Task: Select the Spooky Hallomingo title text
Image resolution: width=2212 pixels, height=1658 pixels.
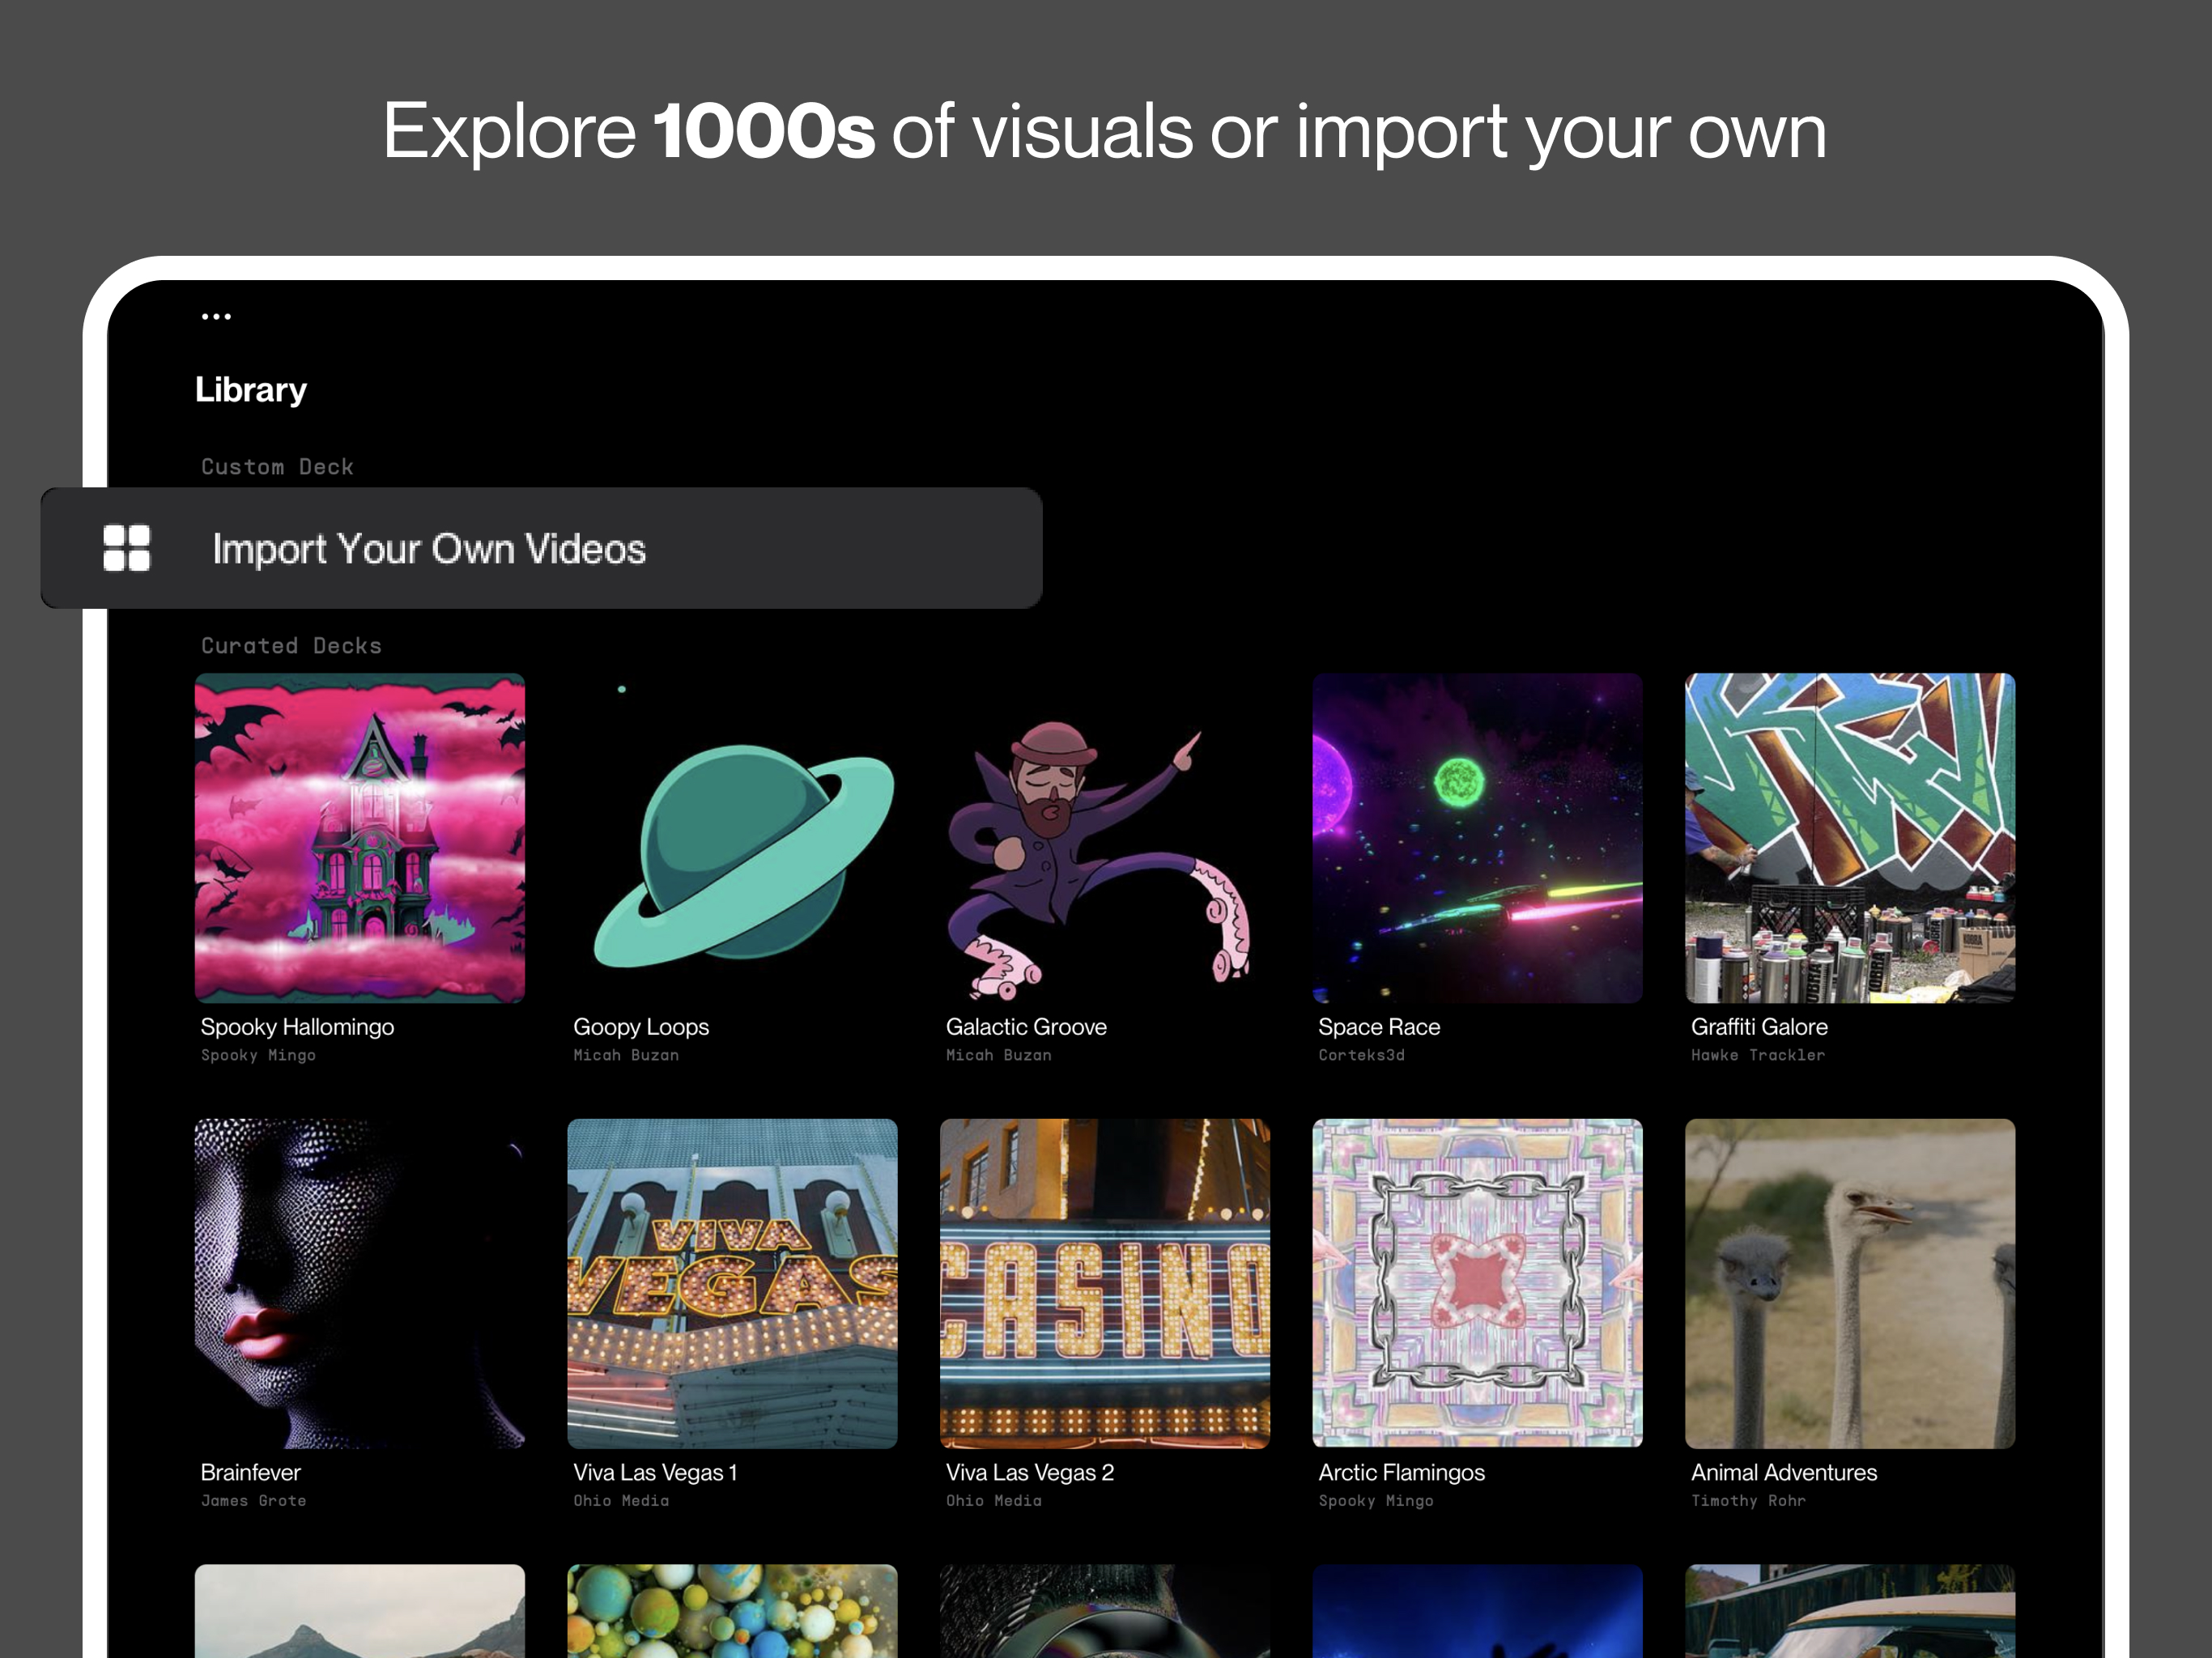Action: (x=297, y=1027)
